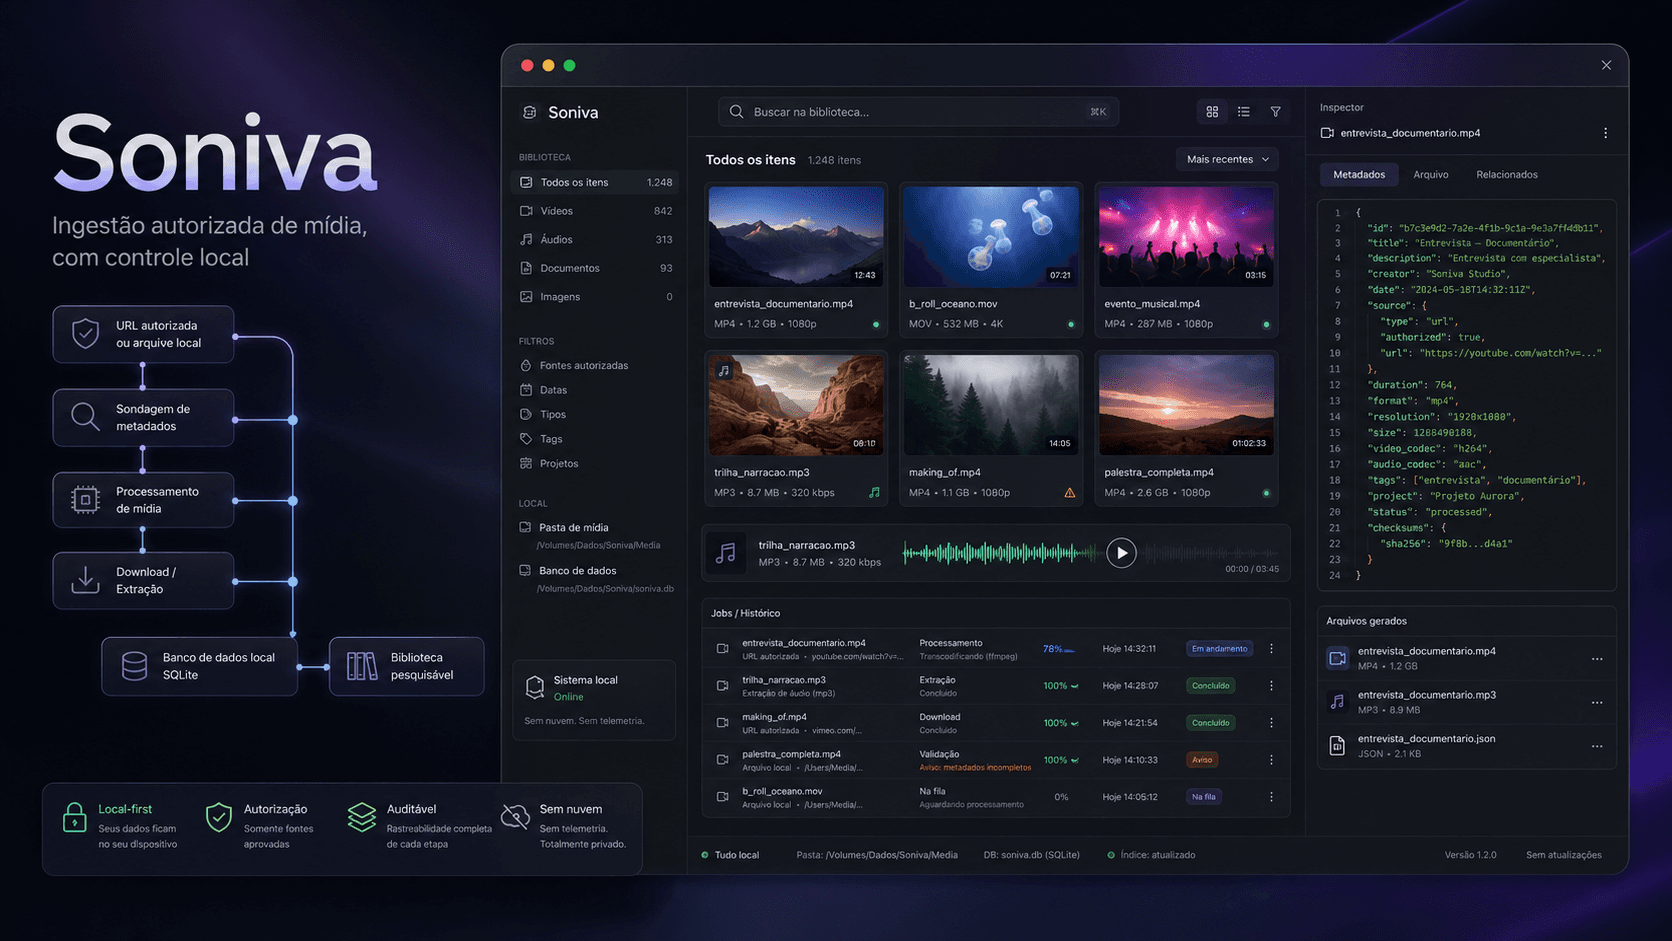Click Aviso status badge for palestra_completa.mp4
The image size is (1672, 941).
coord(1202,760)
